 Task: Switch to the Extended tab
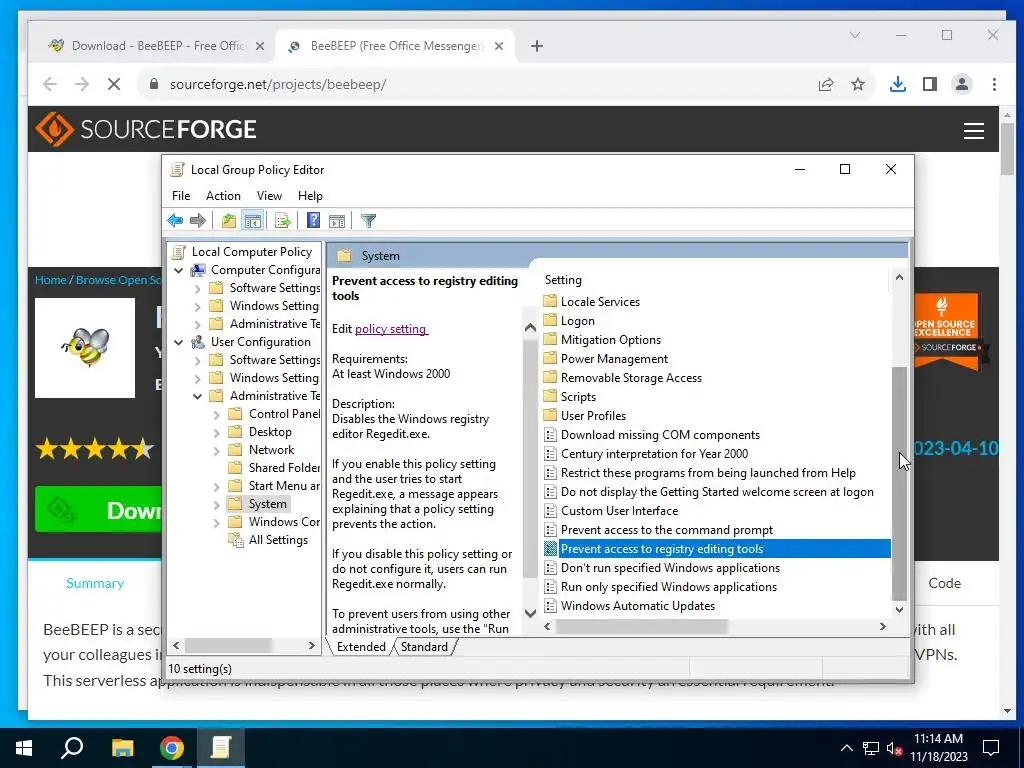[361, 647]
